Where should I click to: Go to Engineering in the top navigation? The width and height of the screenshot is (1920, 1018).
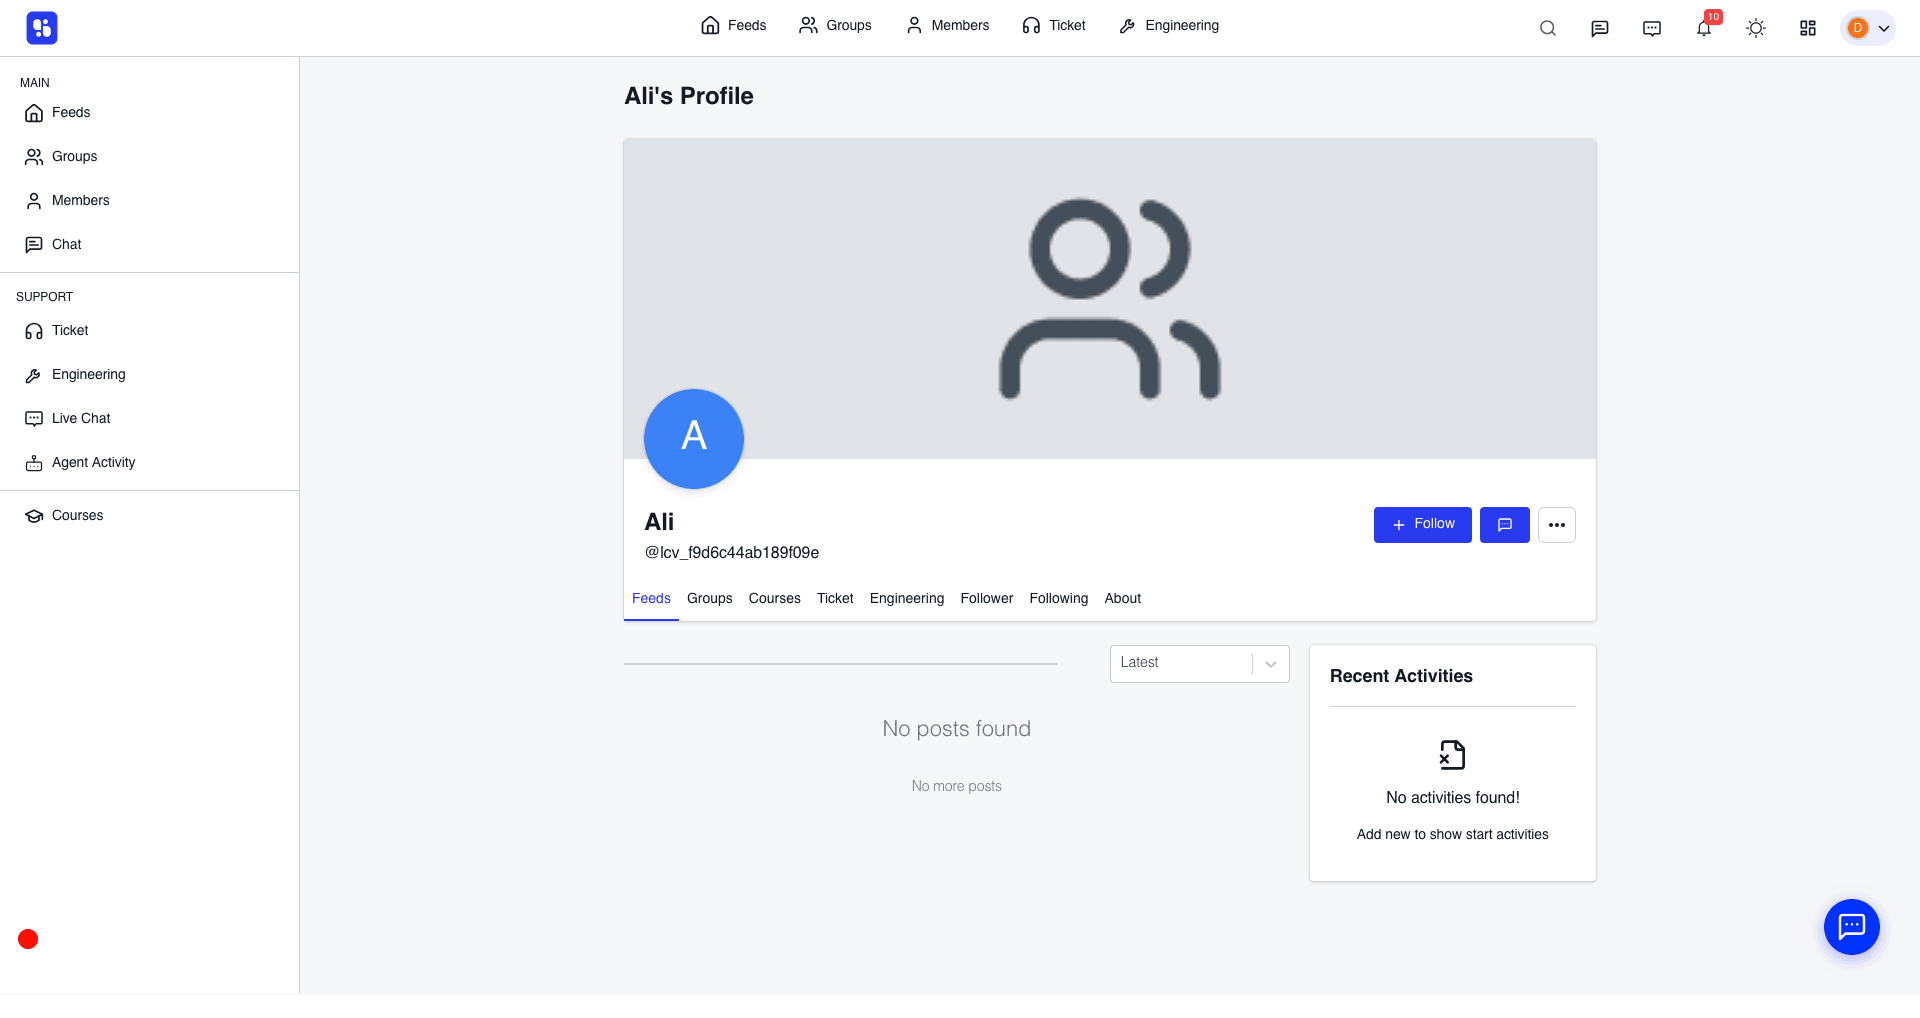click(1169, 25)
